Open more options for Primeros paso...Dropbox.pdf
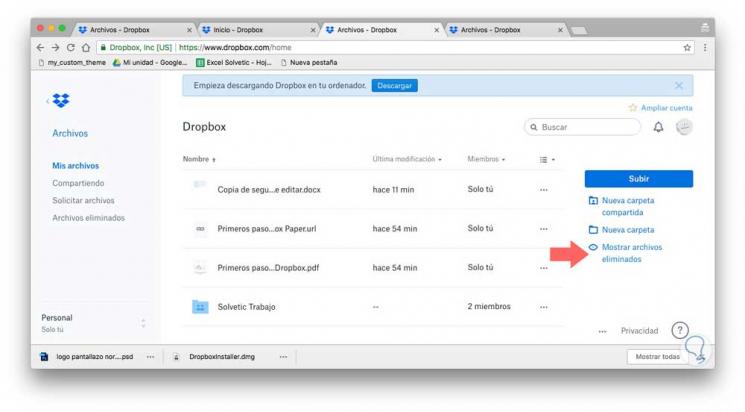Image resolution: width=745 pixels, height=412 pixels. click(x=544, y=268)
